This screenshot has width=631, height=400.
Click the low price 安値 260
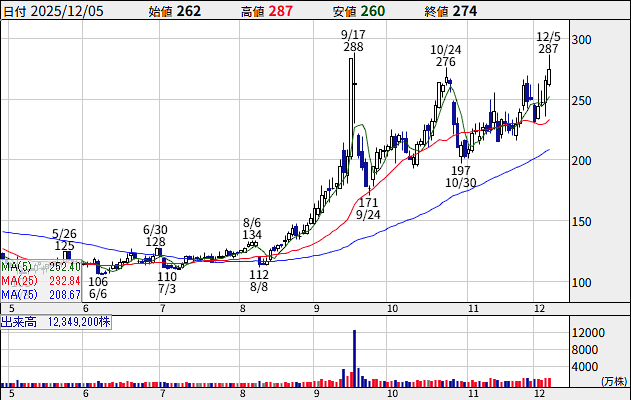coord(359,11)
